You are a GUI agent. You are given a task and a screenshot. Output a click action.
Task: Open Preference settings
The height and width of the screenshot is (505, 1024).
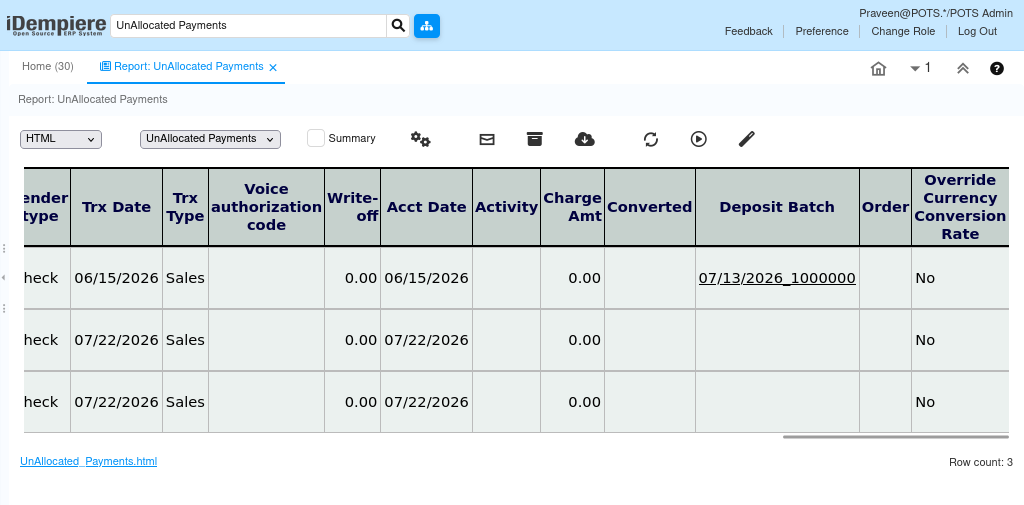coord(822,31)
